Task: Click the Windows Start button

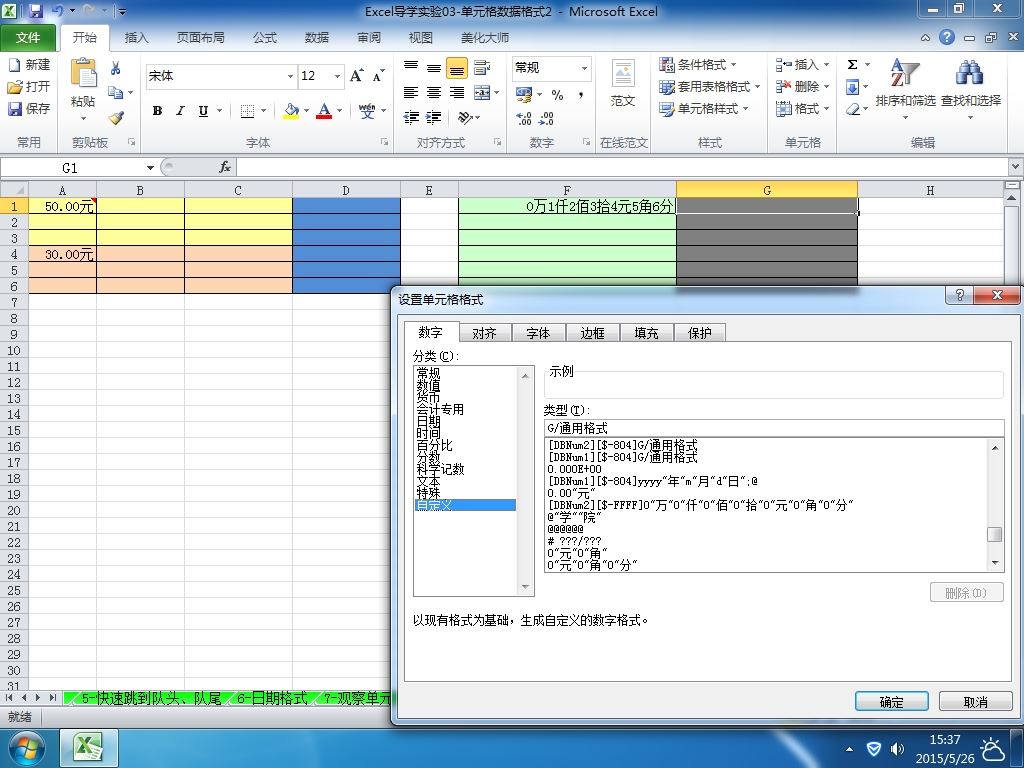Action: [x=25, y=748]
